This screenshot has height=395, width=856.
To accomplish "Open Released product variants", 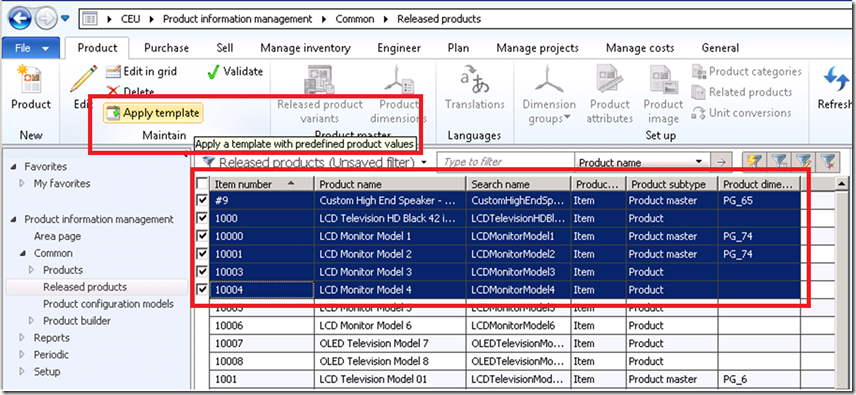I will tap(320, 95).
